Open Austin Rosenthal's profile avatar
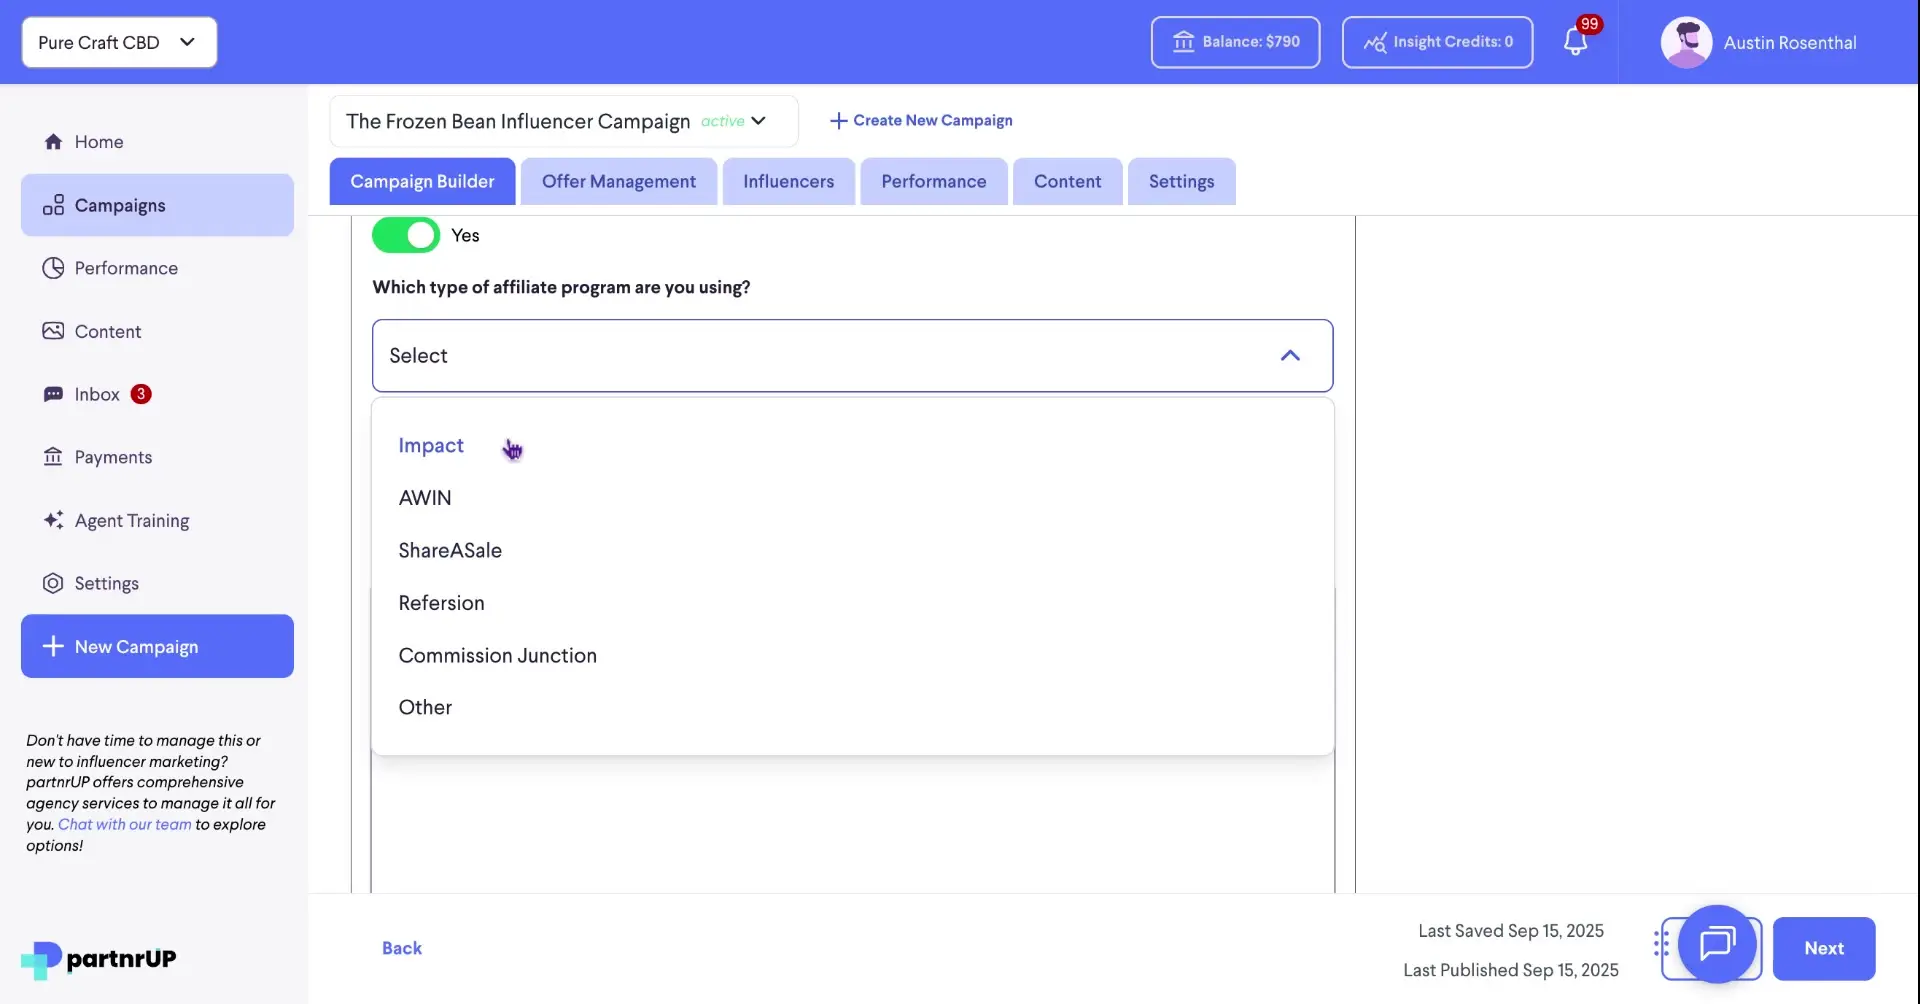The height and width of the screenshot is (1004, 1920). [1687, 42]
